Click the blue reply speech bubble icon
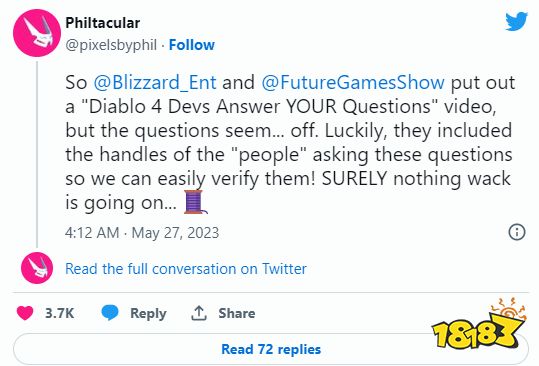 [110, 313]
